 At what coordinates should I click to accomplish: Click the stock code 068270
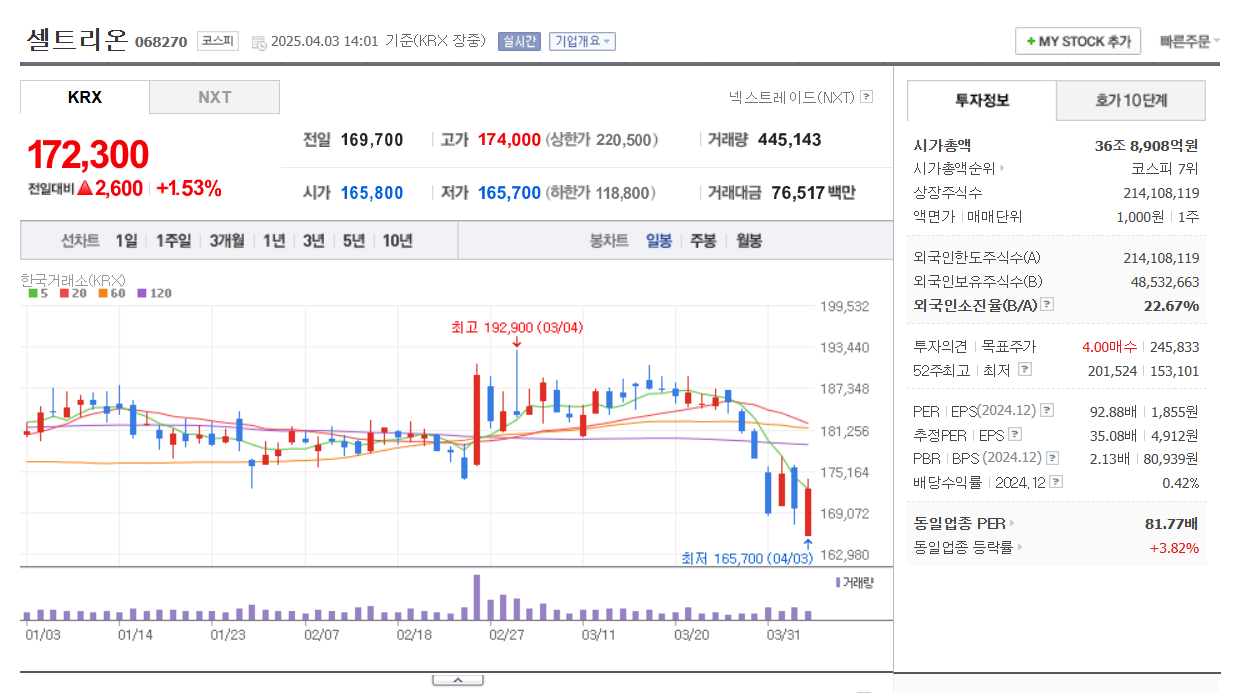pyautogui.click(x=161, y=42)
